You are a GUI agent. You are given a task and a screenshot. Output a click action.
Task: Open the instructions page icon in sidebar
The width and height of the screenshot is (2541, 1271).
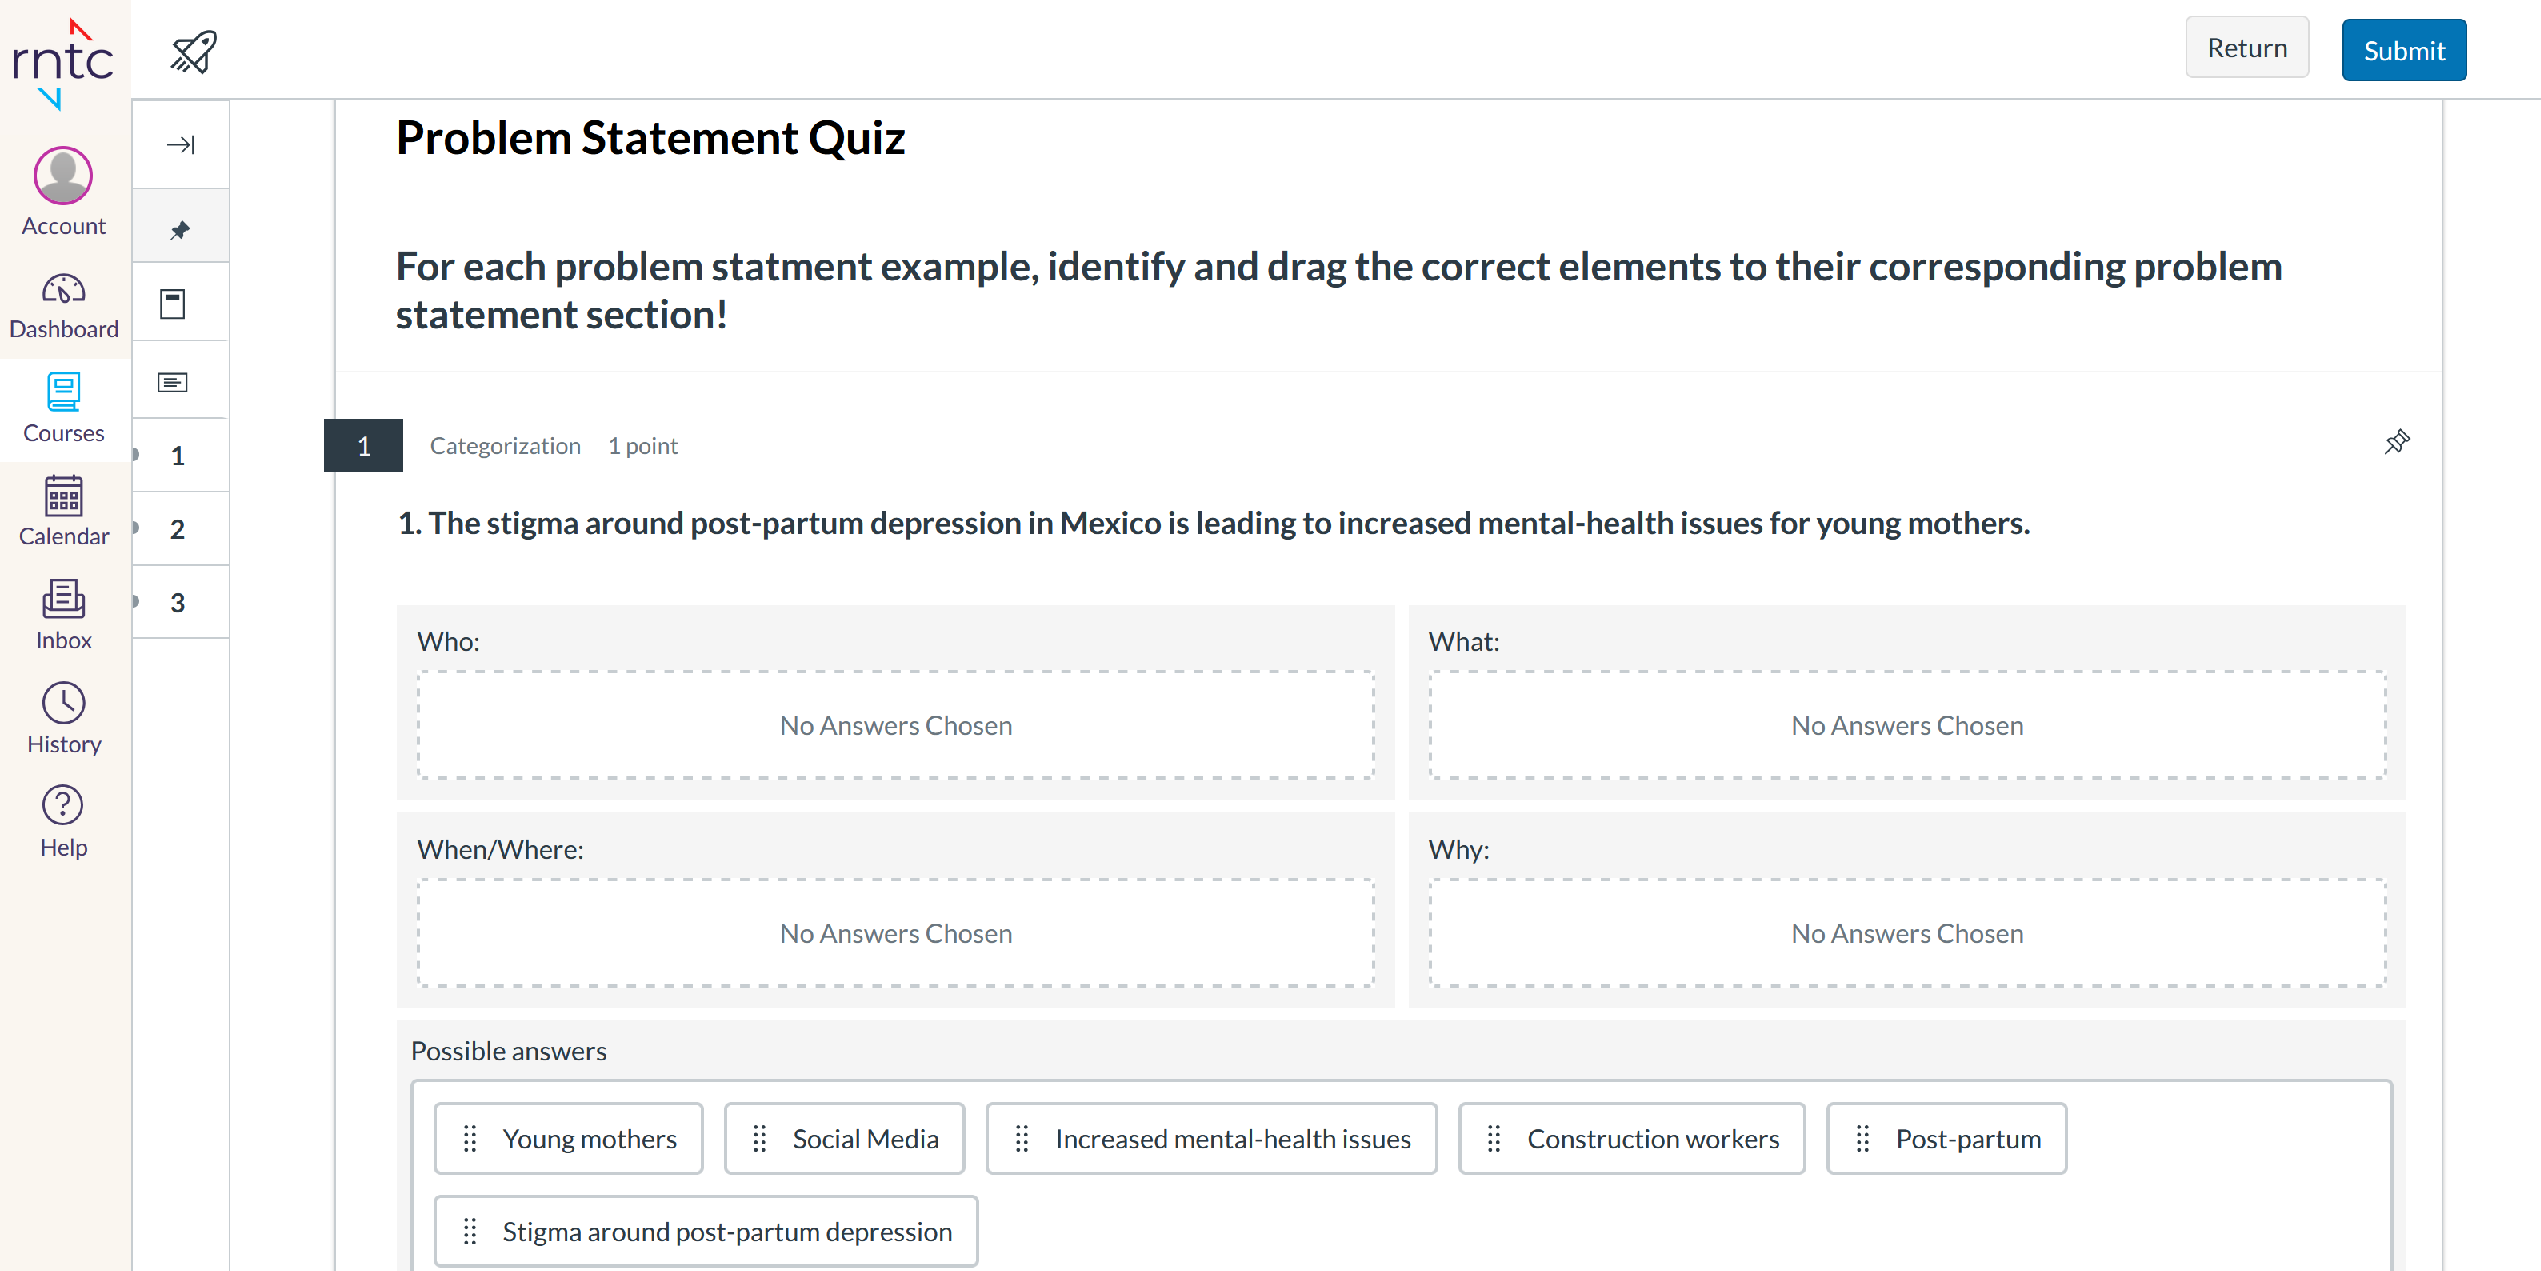(173, 304)
